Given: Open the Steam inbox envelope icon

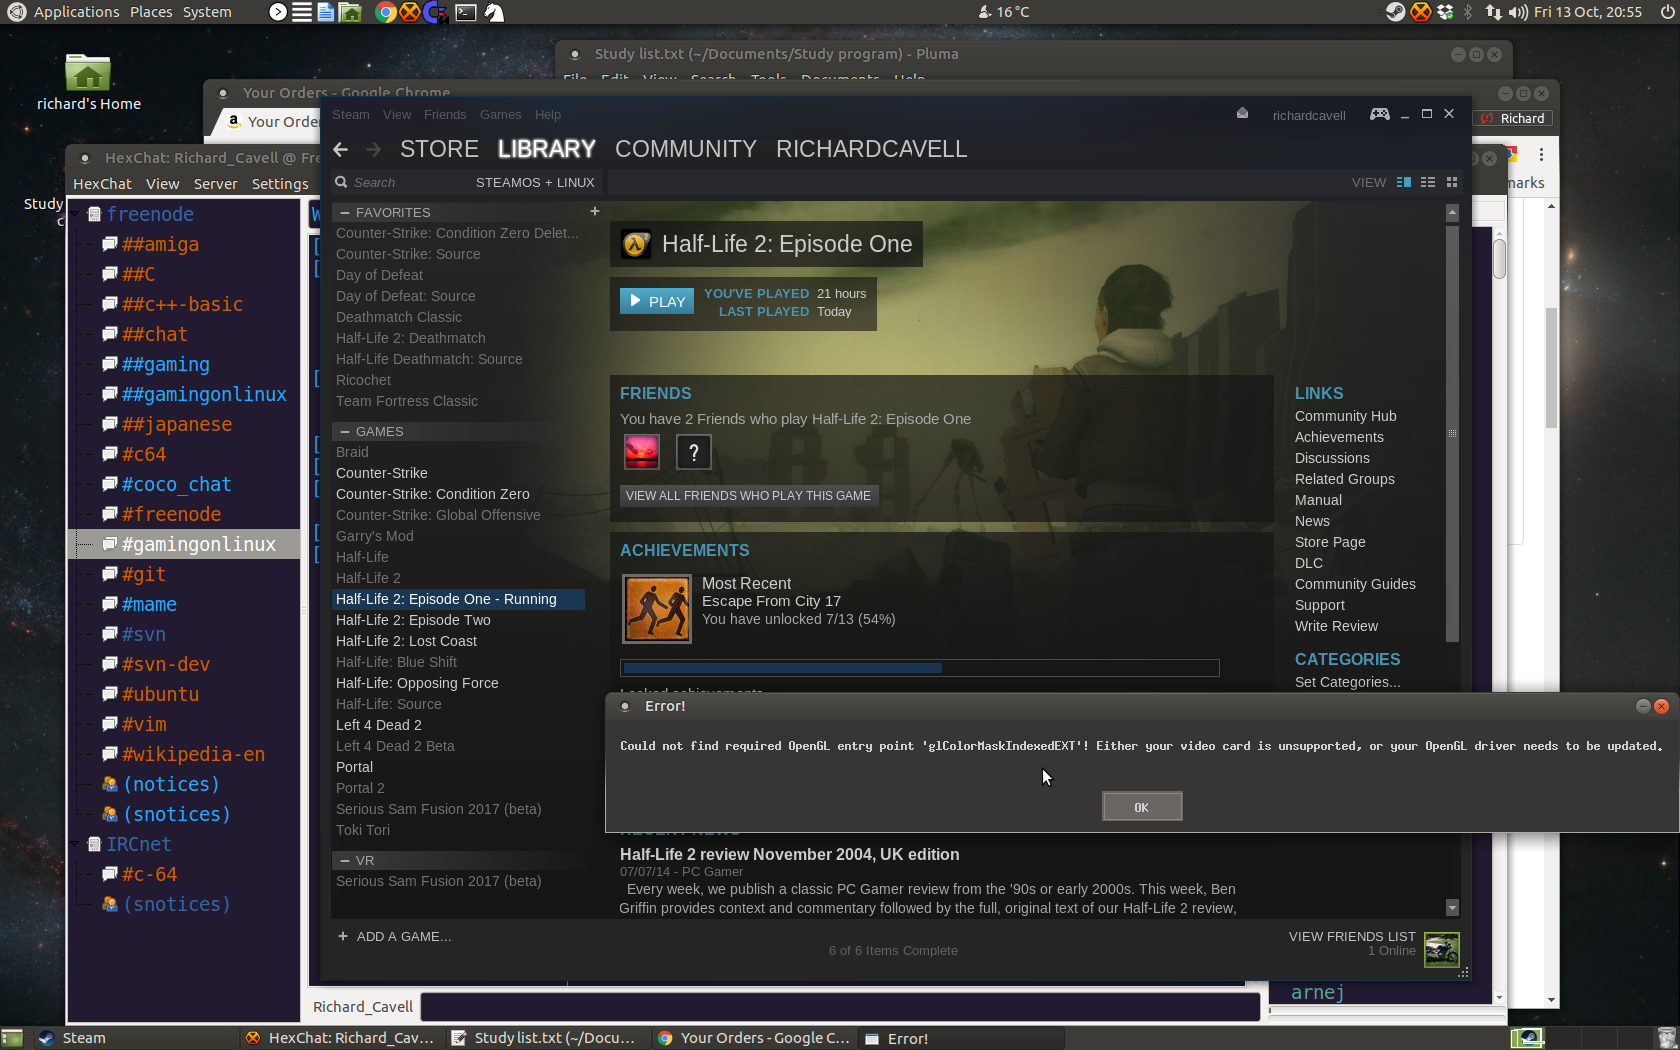Looking at the screenshot, I should click(1242, 114).
